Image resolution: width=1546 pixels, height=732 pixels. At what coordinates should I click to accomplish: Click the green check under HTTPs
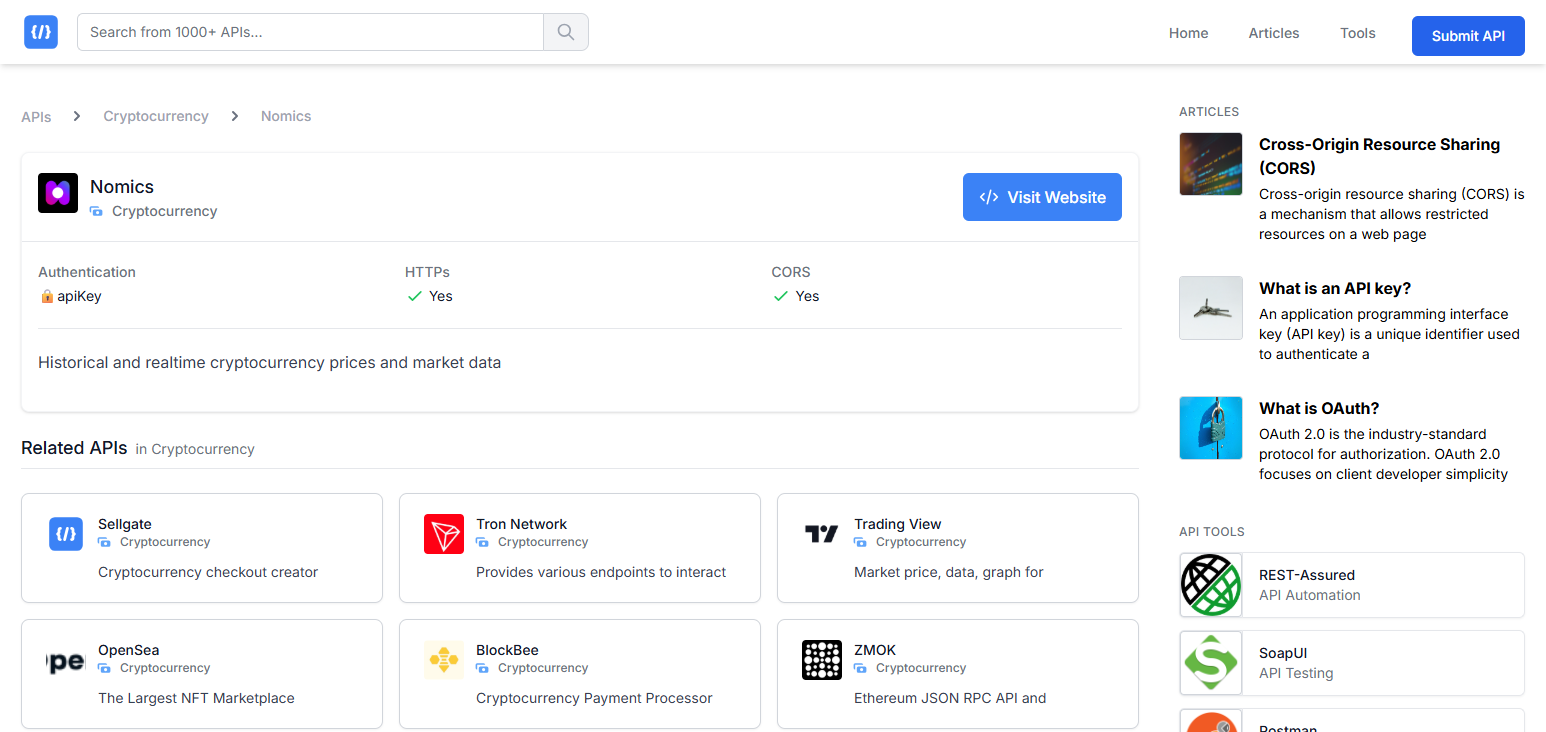415,296
